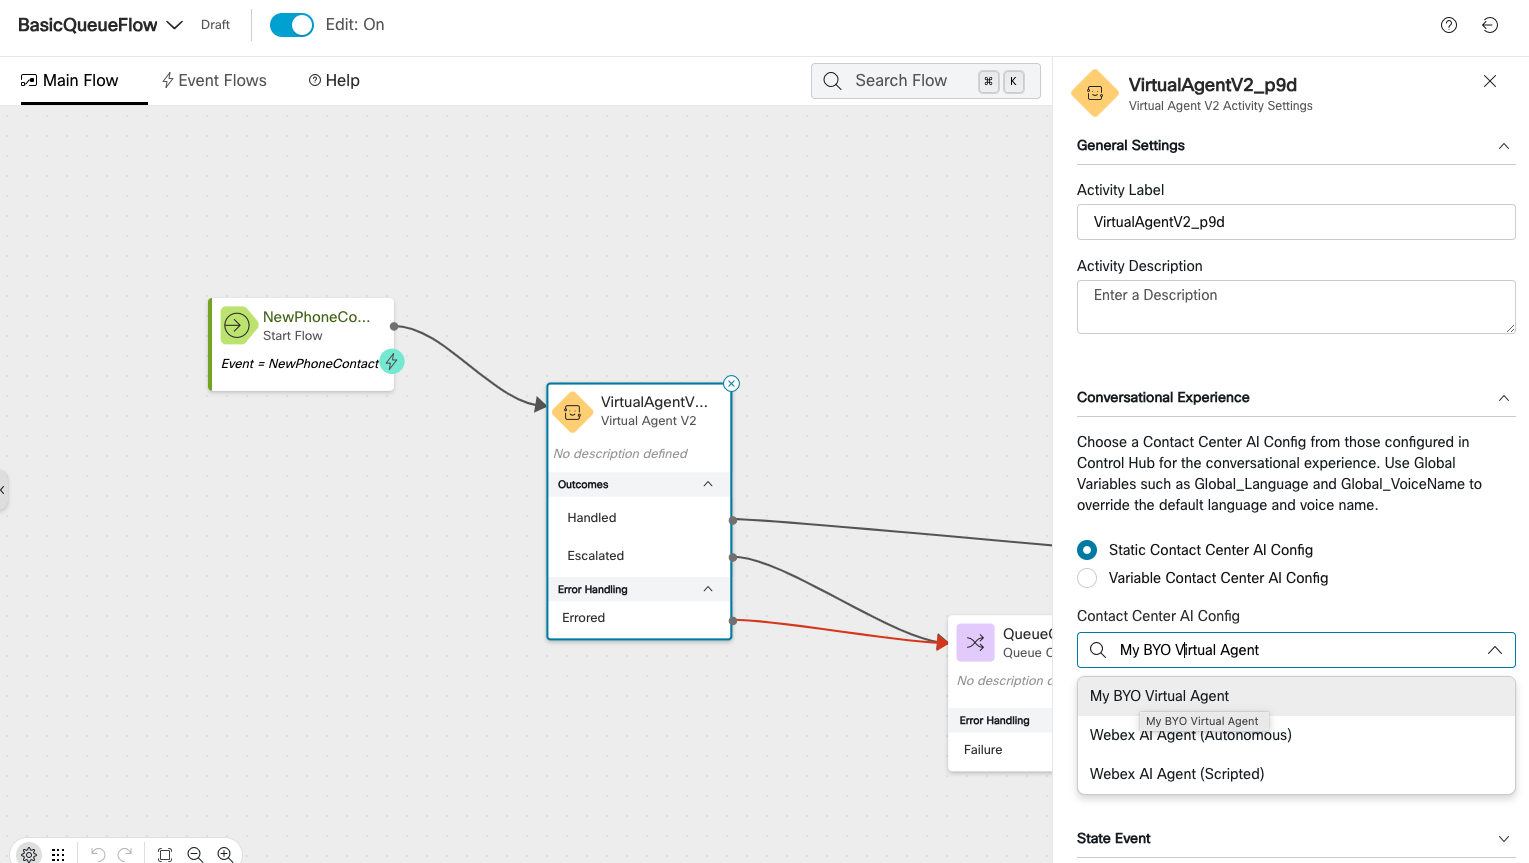This screenshot has width=1529, height=863.
Task: Click the Activity Description text area
Action: (x=1296, y=307)
